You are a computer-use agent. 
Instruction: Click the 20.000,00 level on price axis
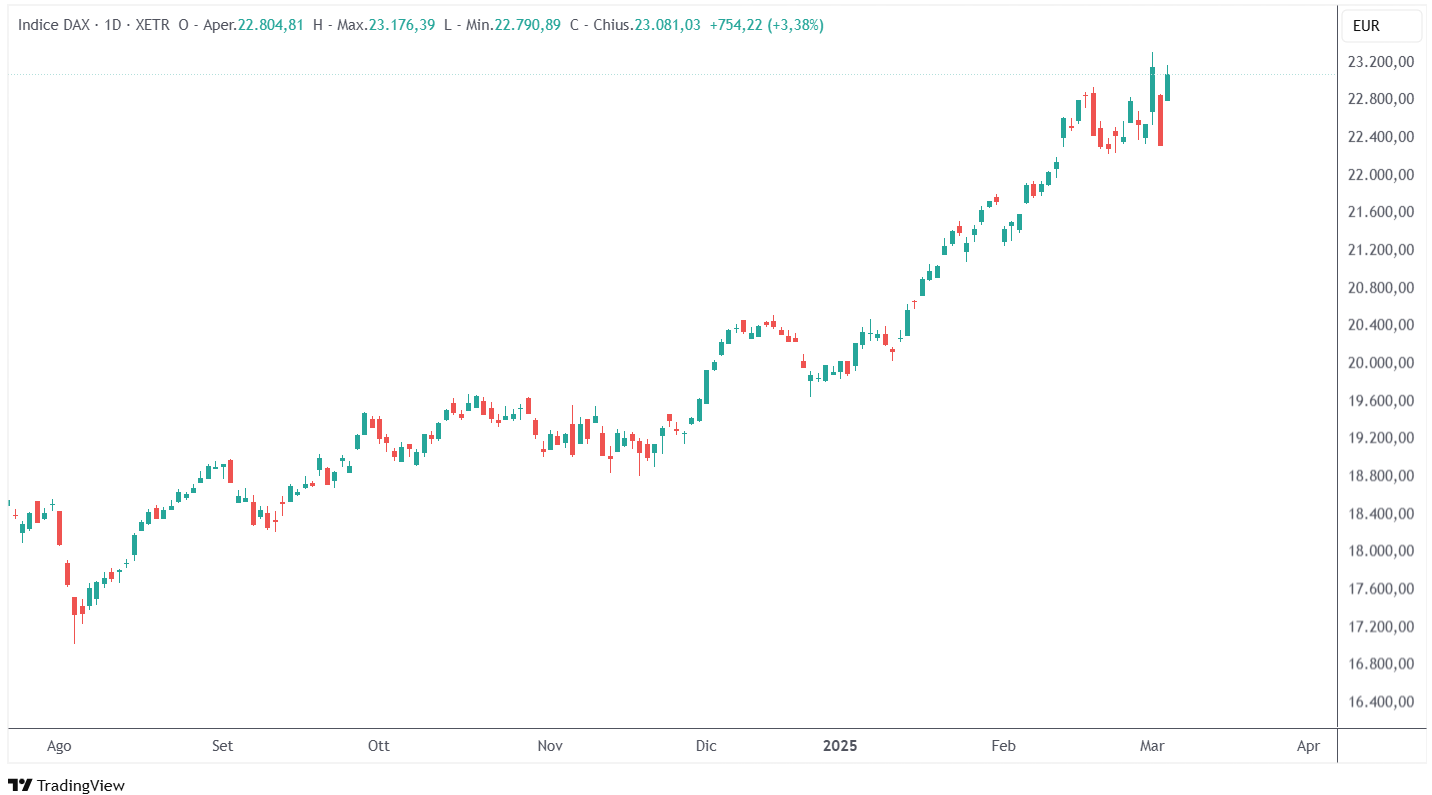point(1380,363)
